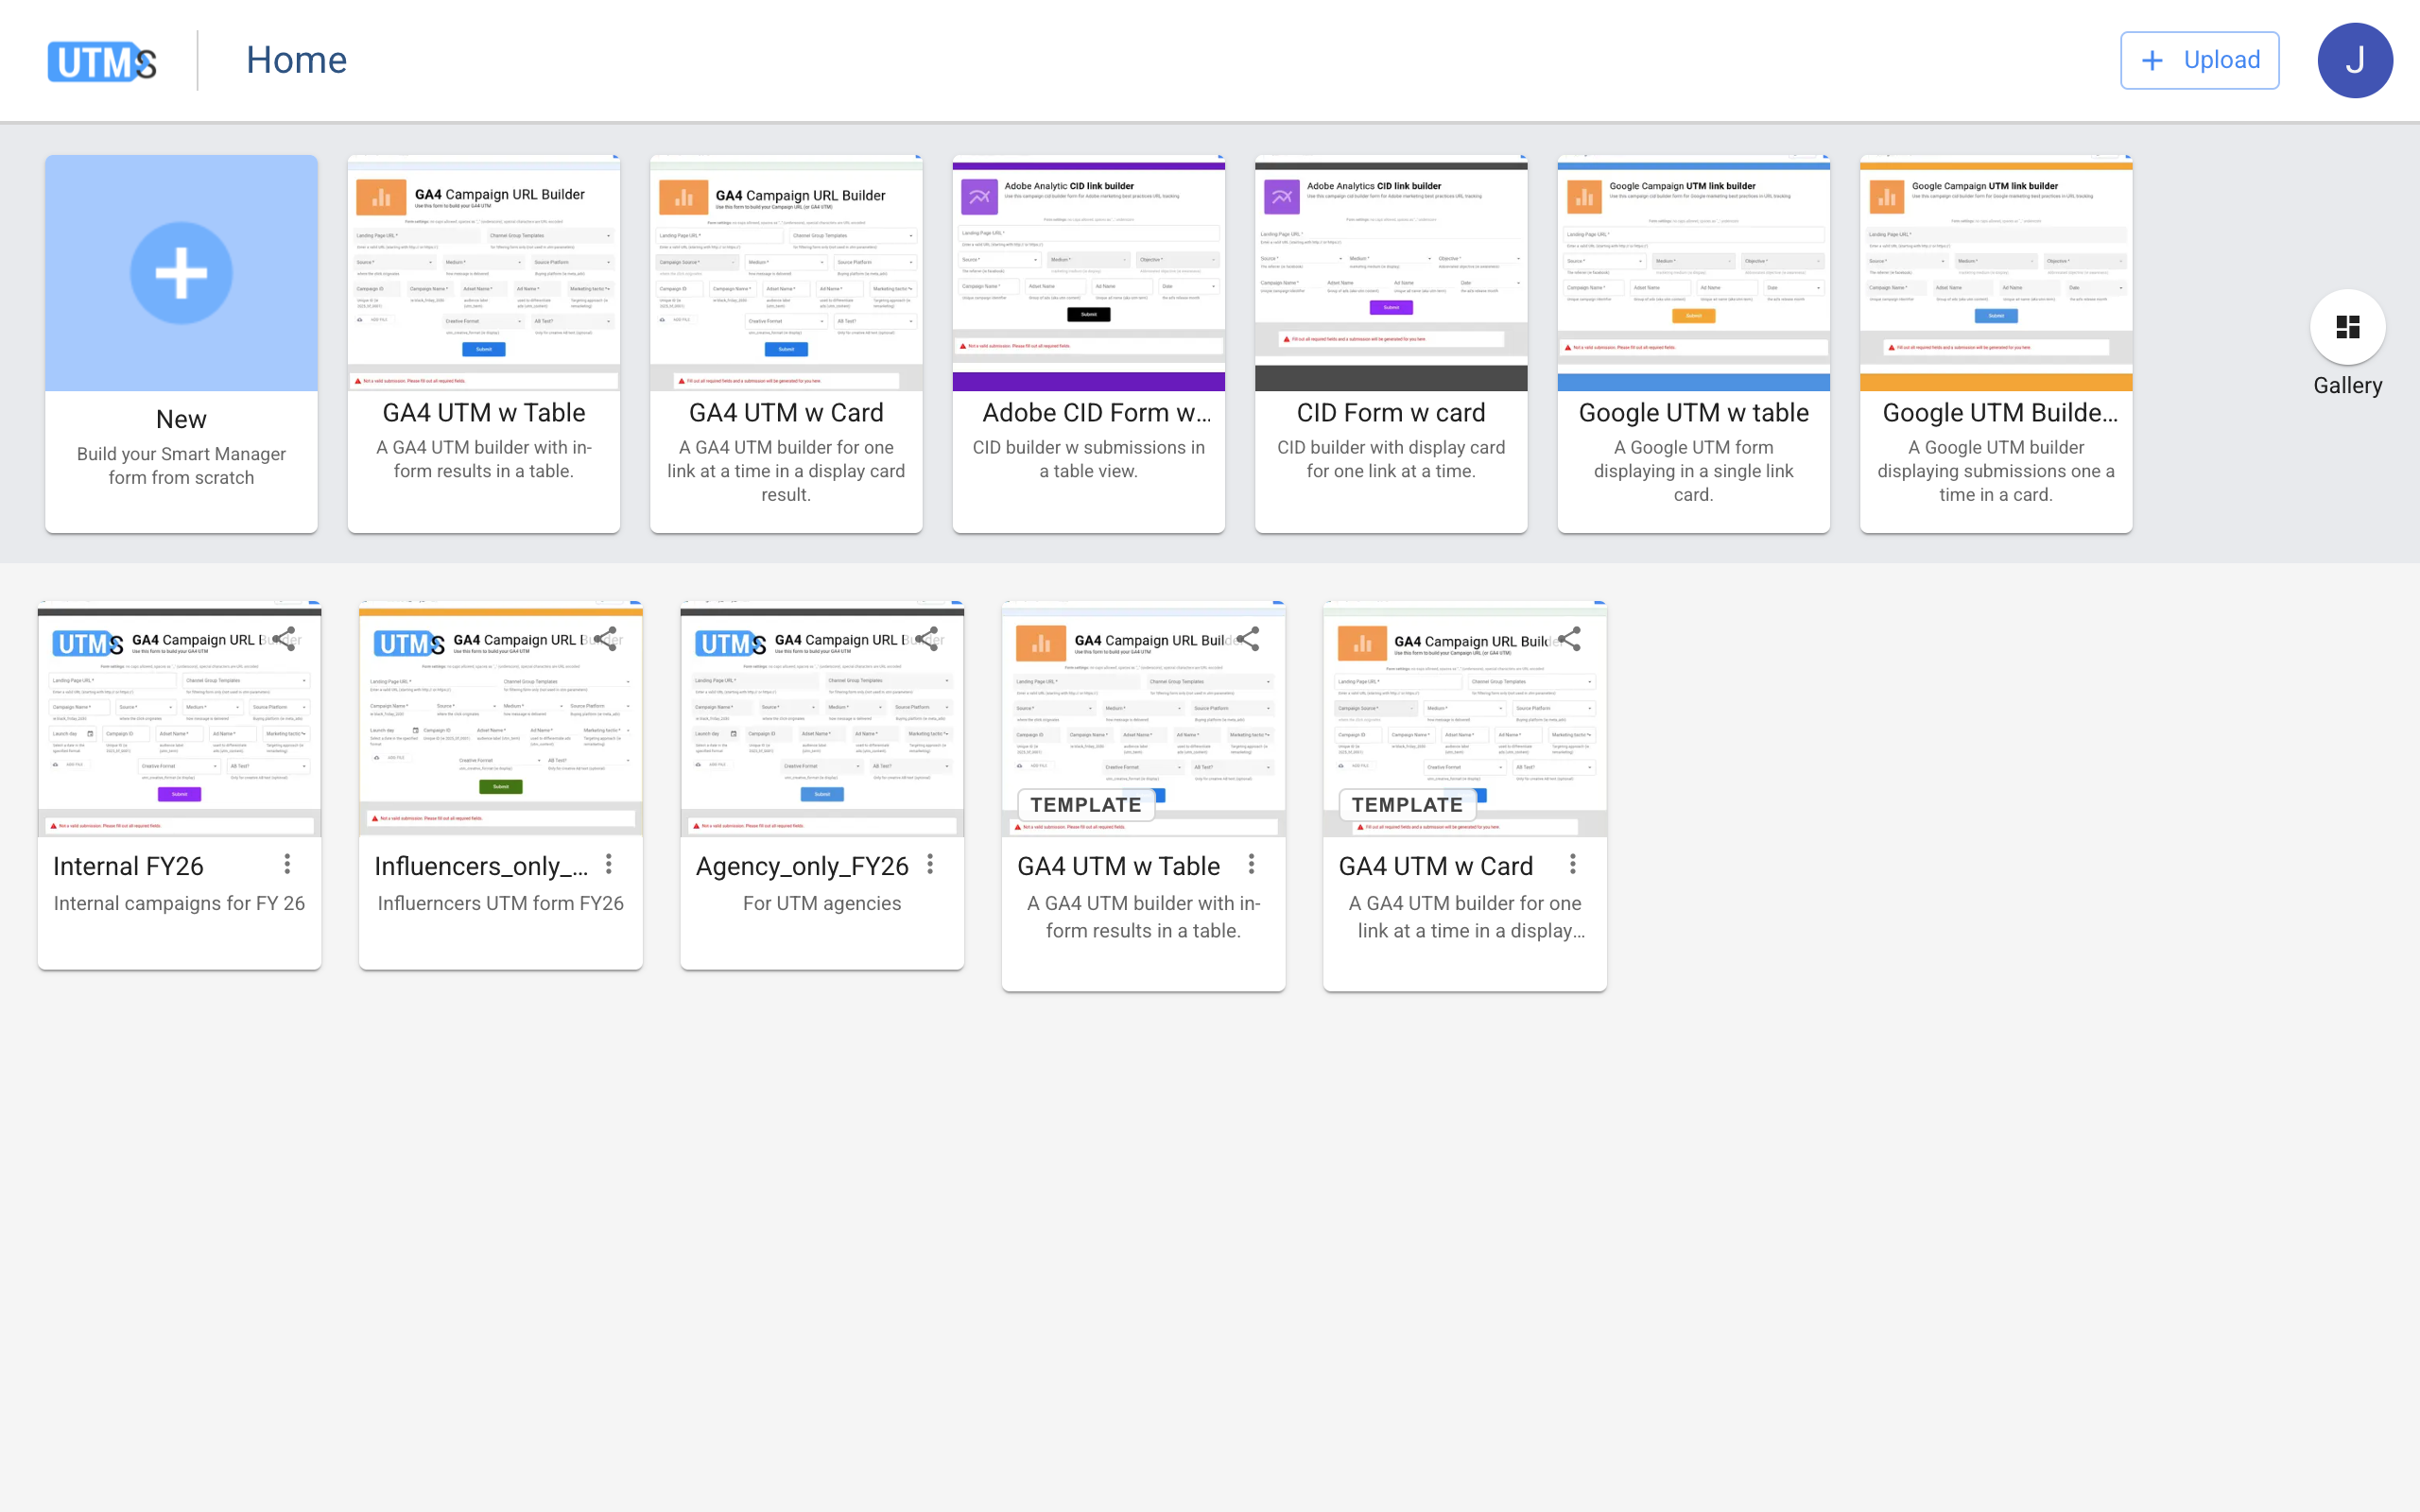This screenshot has height=1512, width=2420.
Task: Click the J user avatar
Action: pyautogui.click(x=2353, y=61)
